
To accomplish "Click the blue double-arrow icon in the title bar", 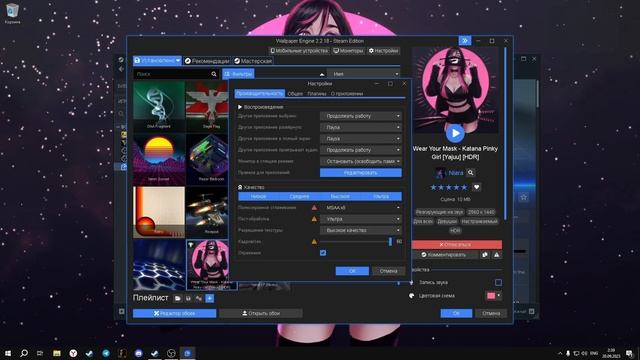I will click(465, 40).
